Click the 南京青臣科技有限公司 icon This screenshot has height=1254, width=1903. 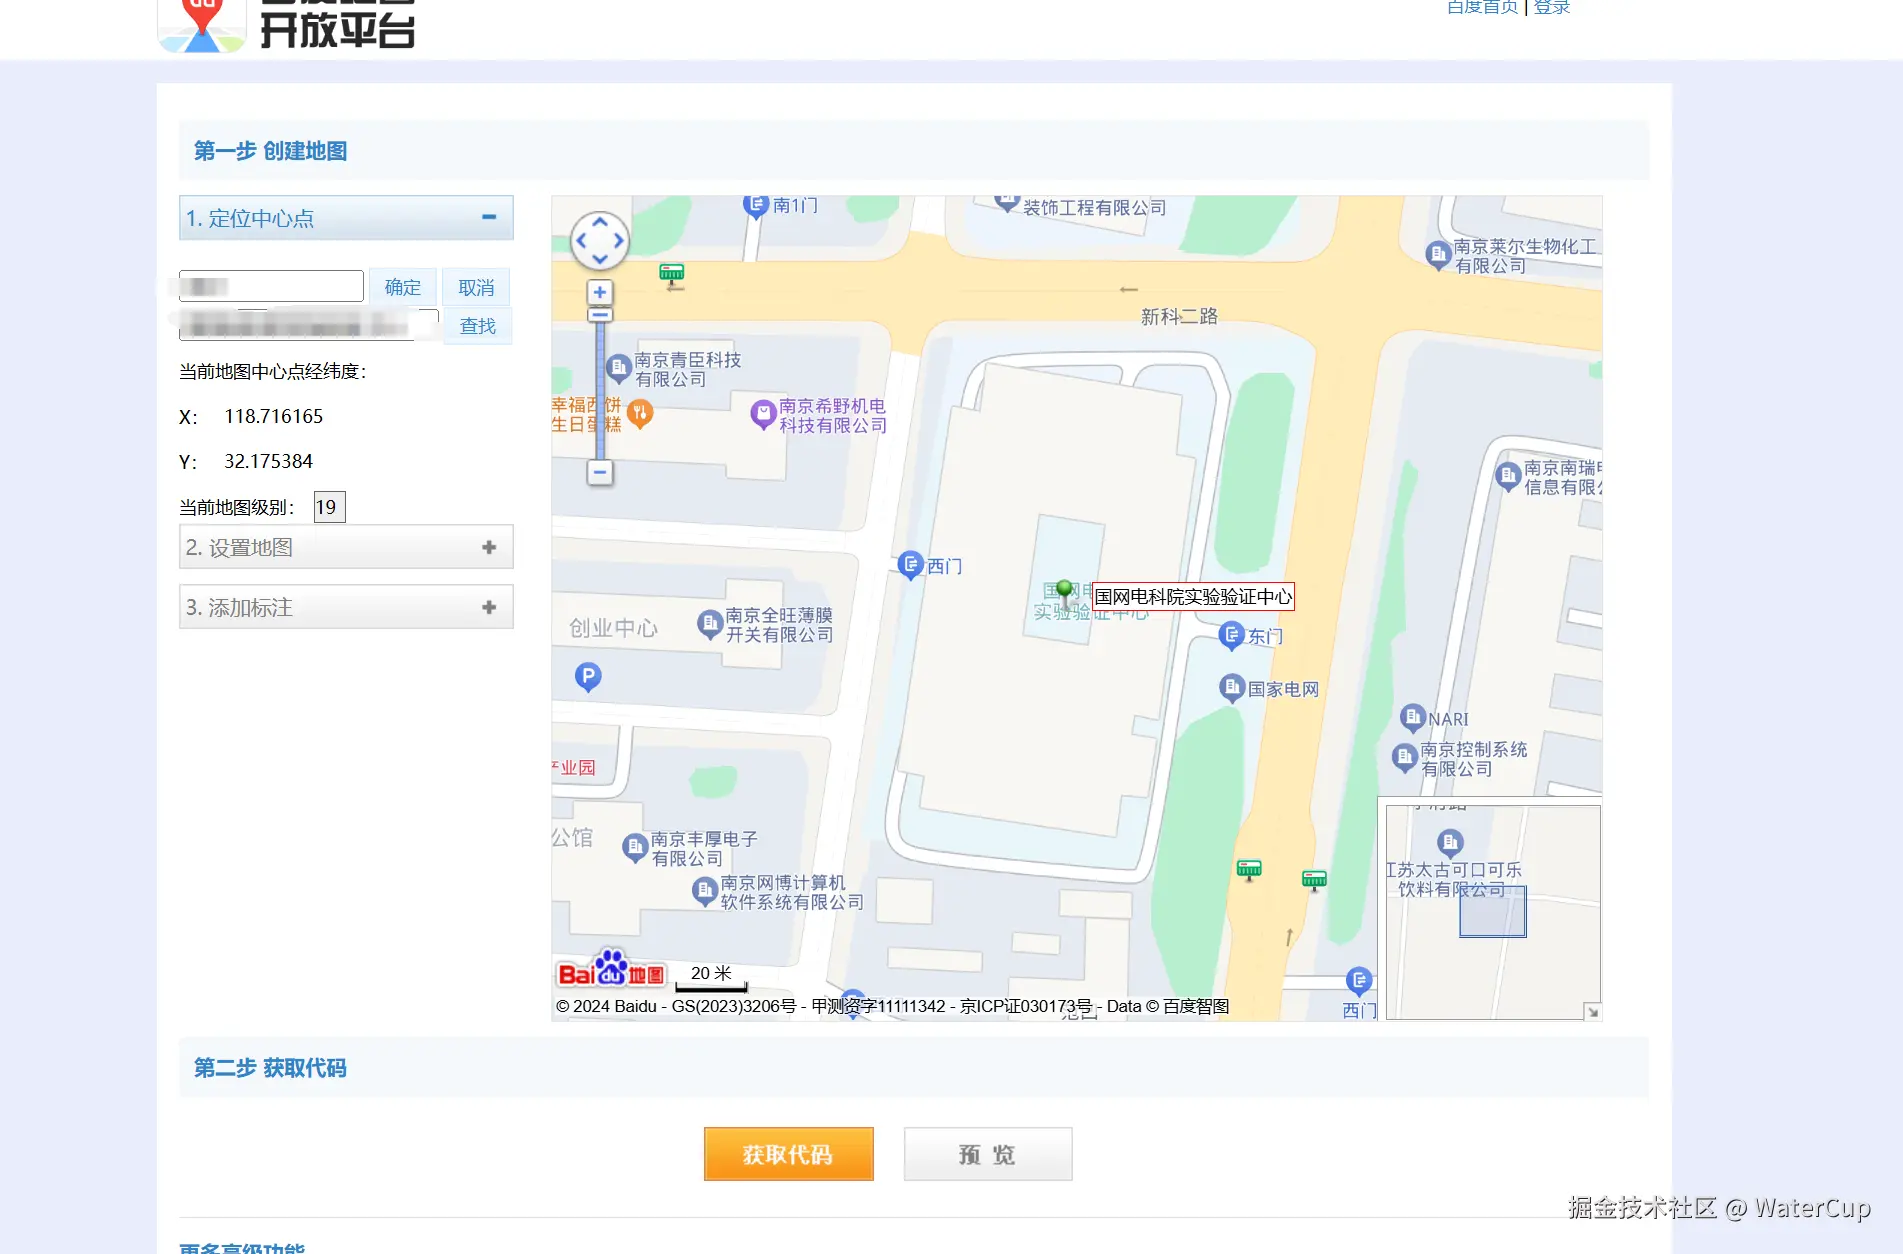(x=619, y=368)
